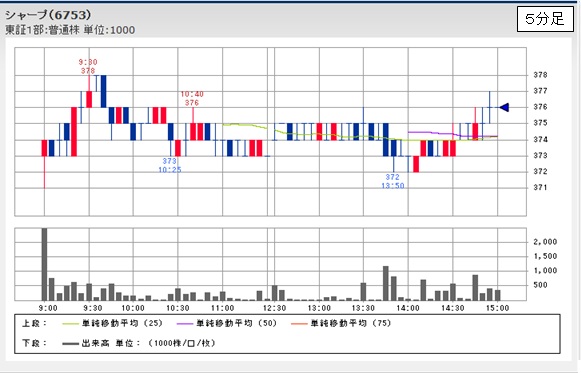Click the 13:50 low label showing 372

(x=392, y=181)
